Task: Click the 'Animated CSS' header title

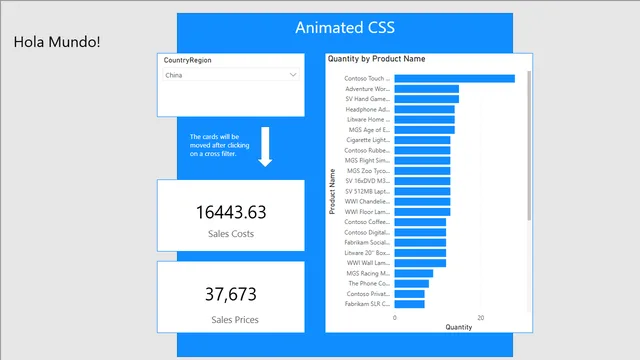Action: [x=345, y=27]
